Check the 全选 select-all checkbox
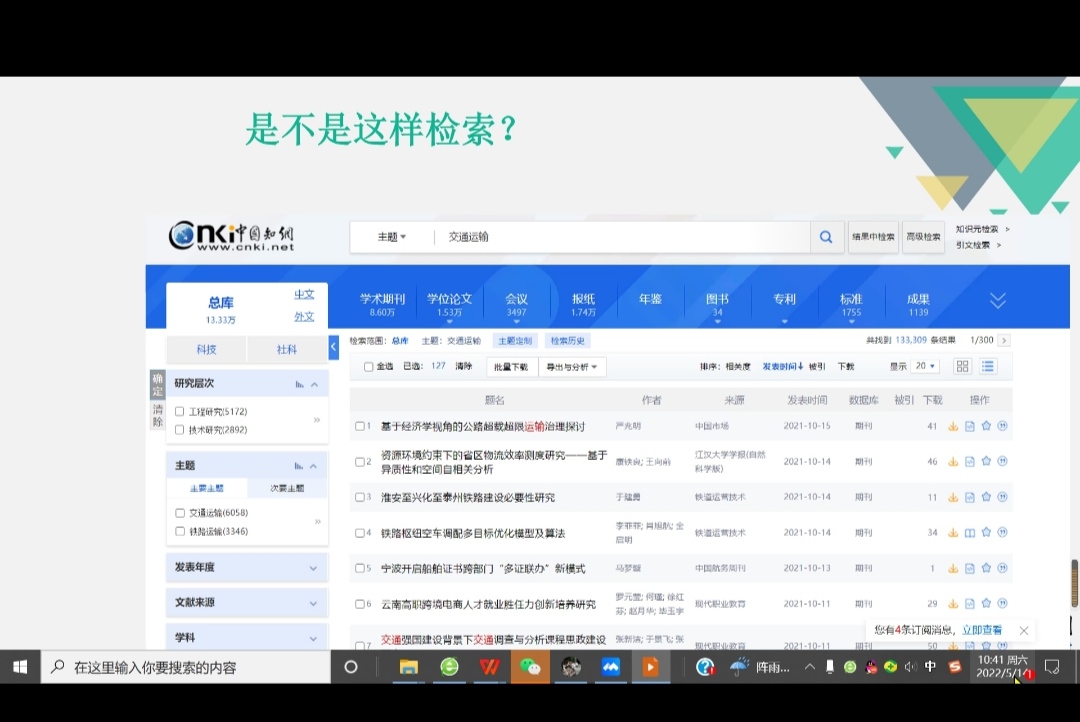 coord(369,367)
